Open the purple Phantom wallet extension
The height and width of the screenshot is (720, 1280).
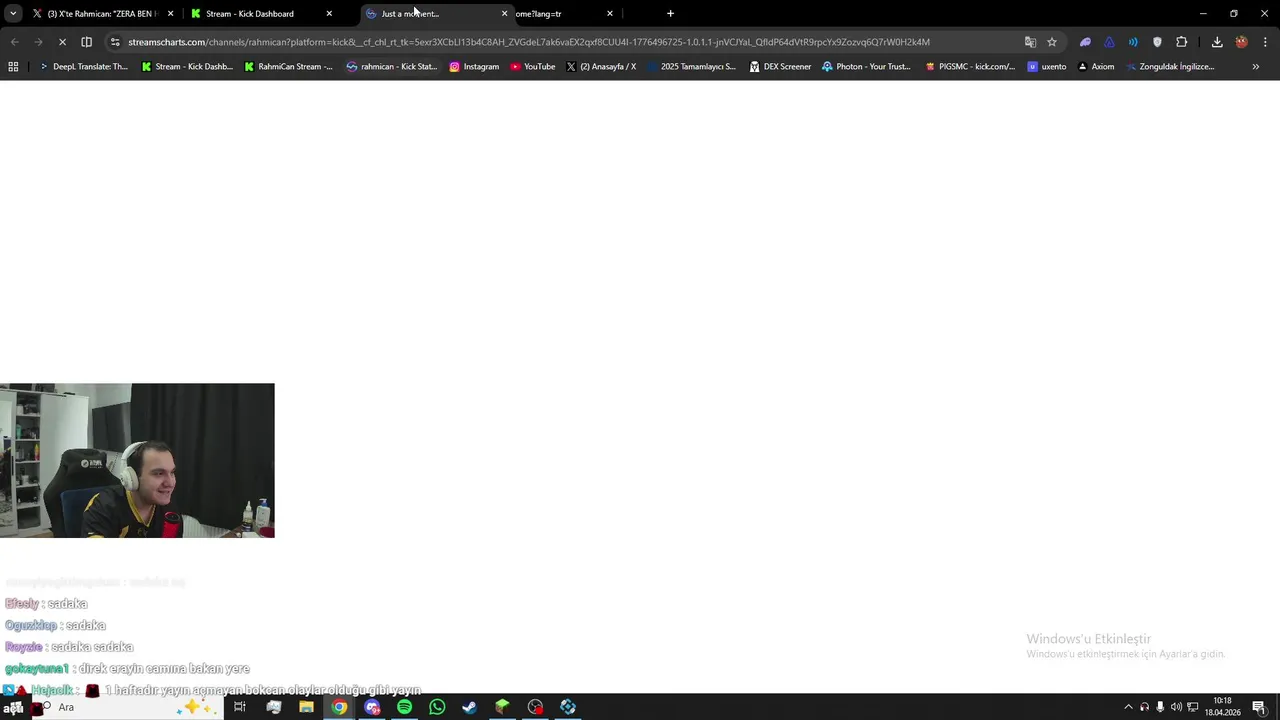click(1085, 42)
